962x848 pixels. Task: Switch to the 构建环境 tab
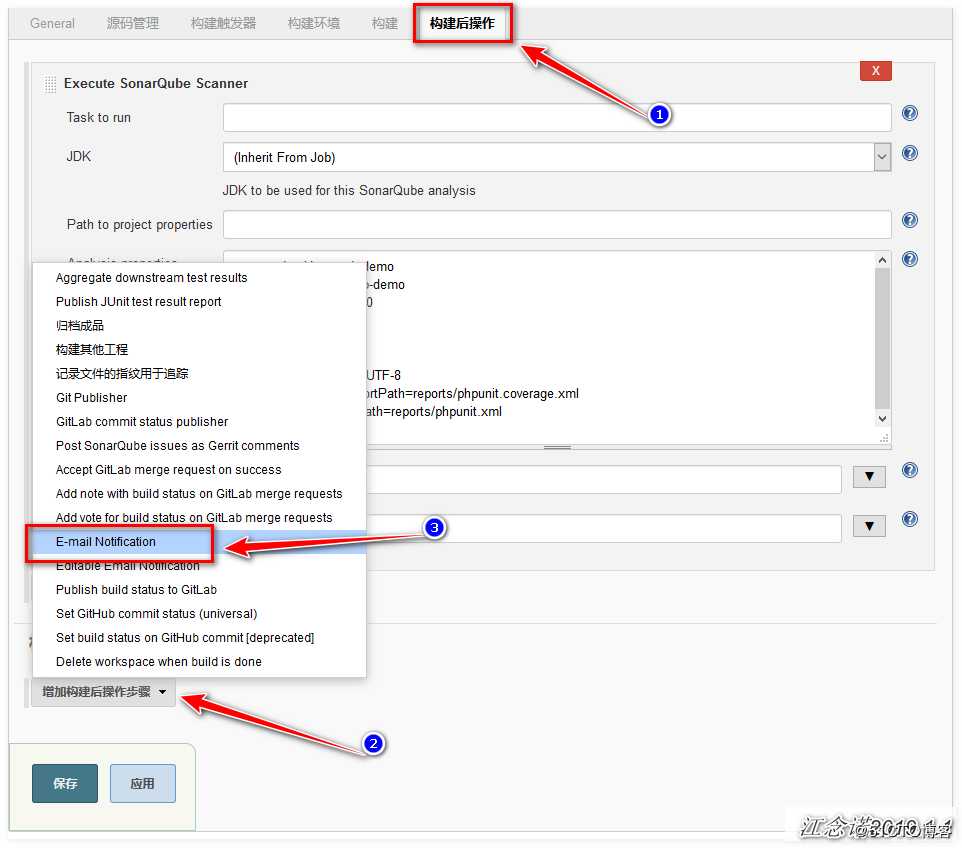point(314,23)
